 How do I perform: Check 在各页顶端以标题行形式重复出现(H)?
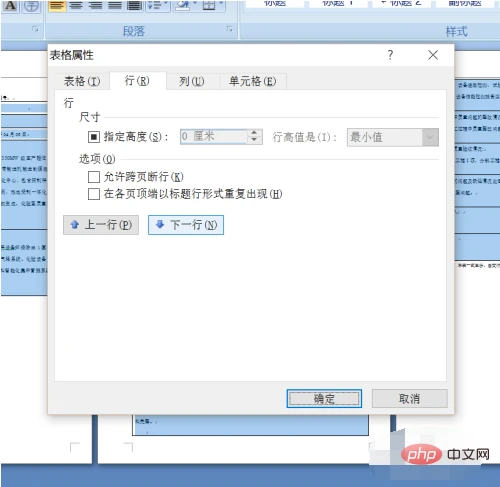click(94, 194)
